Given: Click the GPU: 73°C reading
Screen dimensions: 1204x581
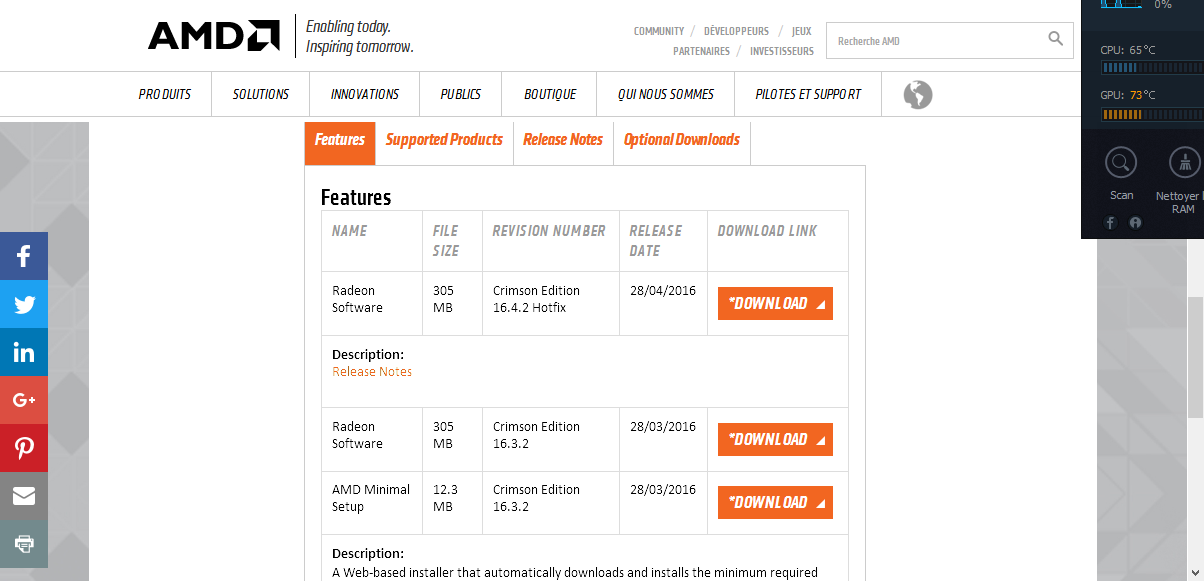Looking at the screenshot, I should pyautogui.click(x=1128, y=96).
